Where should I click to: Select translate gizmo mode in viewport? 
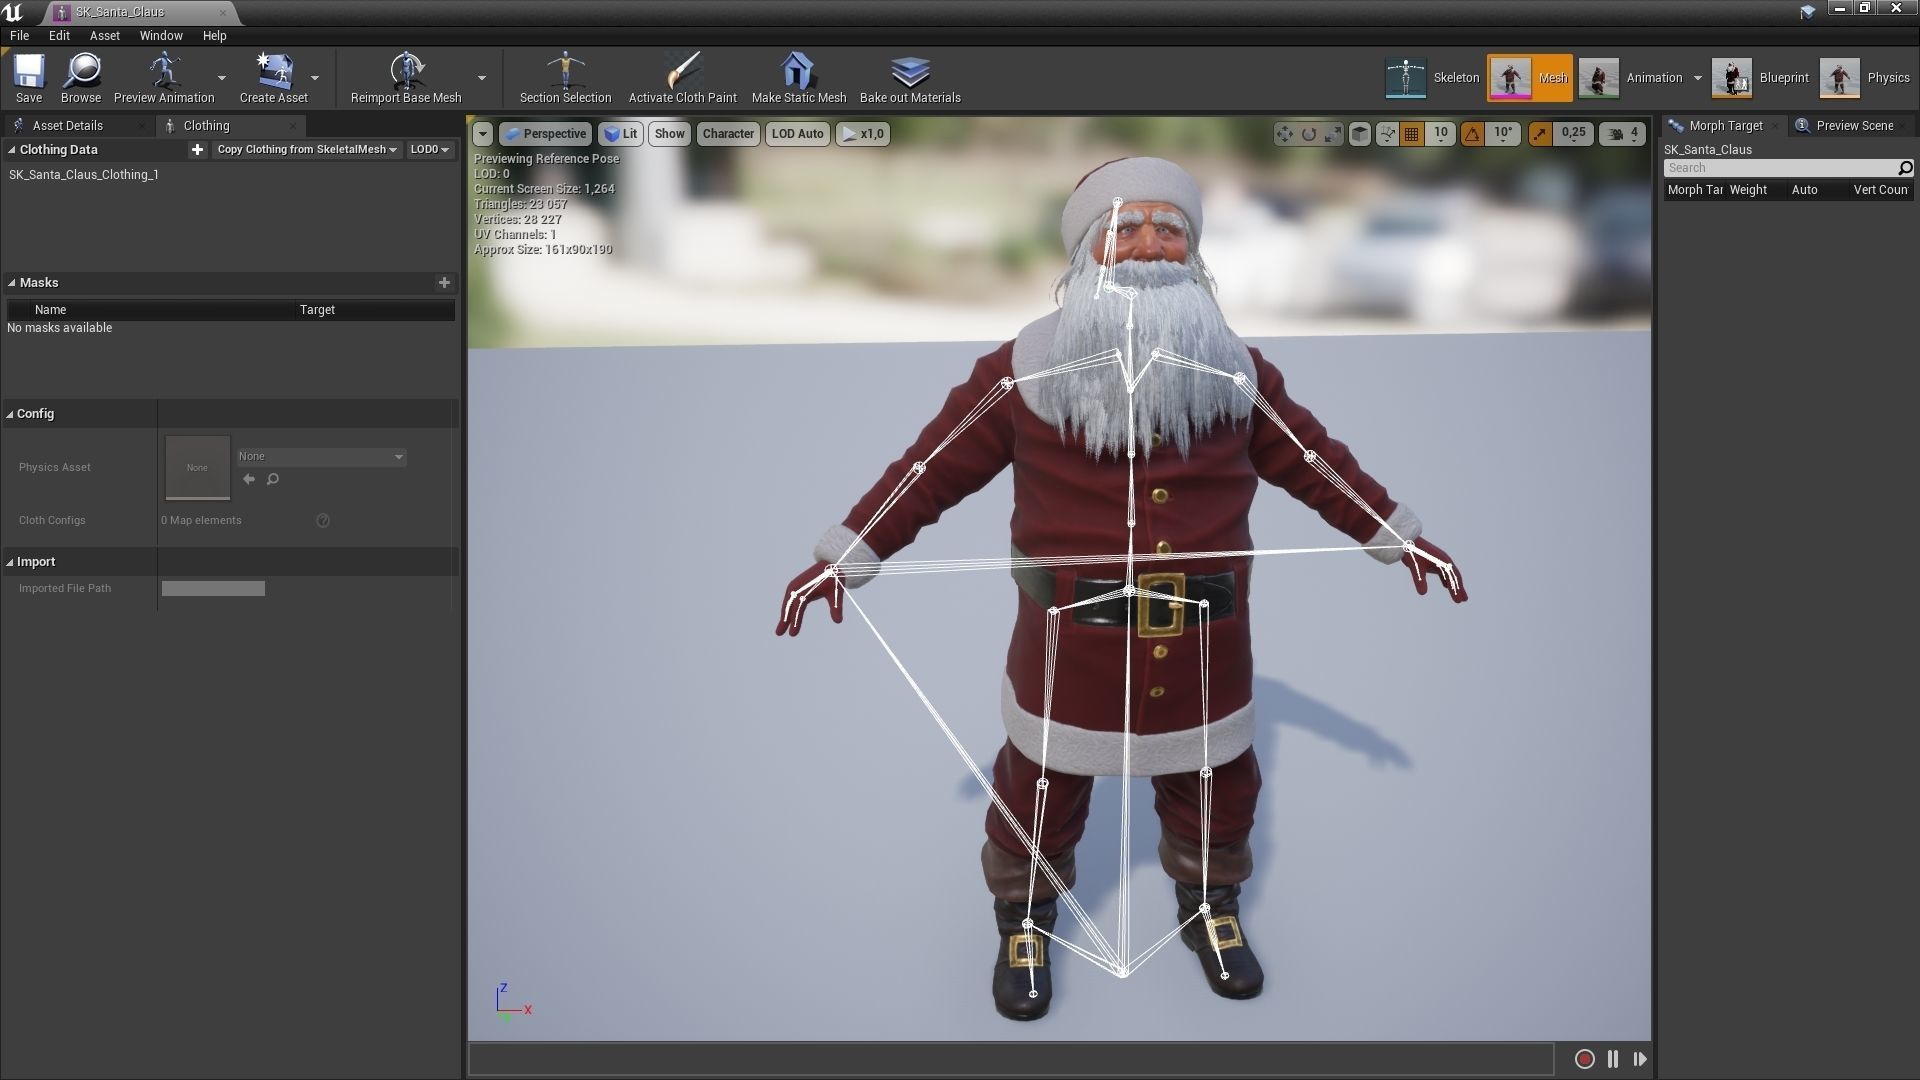click(1285, 134)
